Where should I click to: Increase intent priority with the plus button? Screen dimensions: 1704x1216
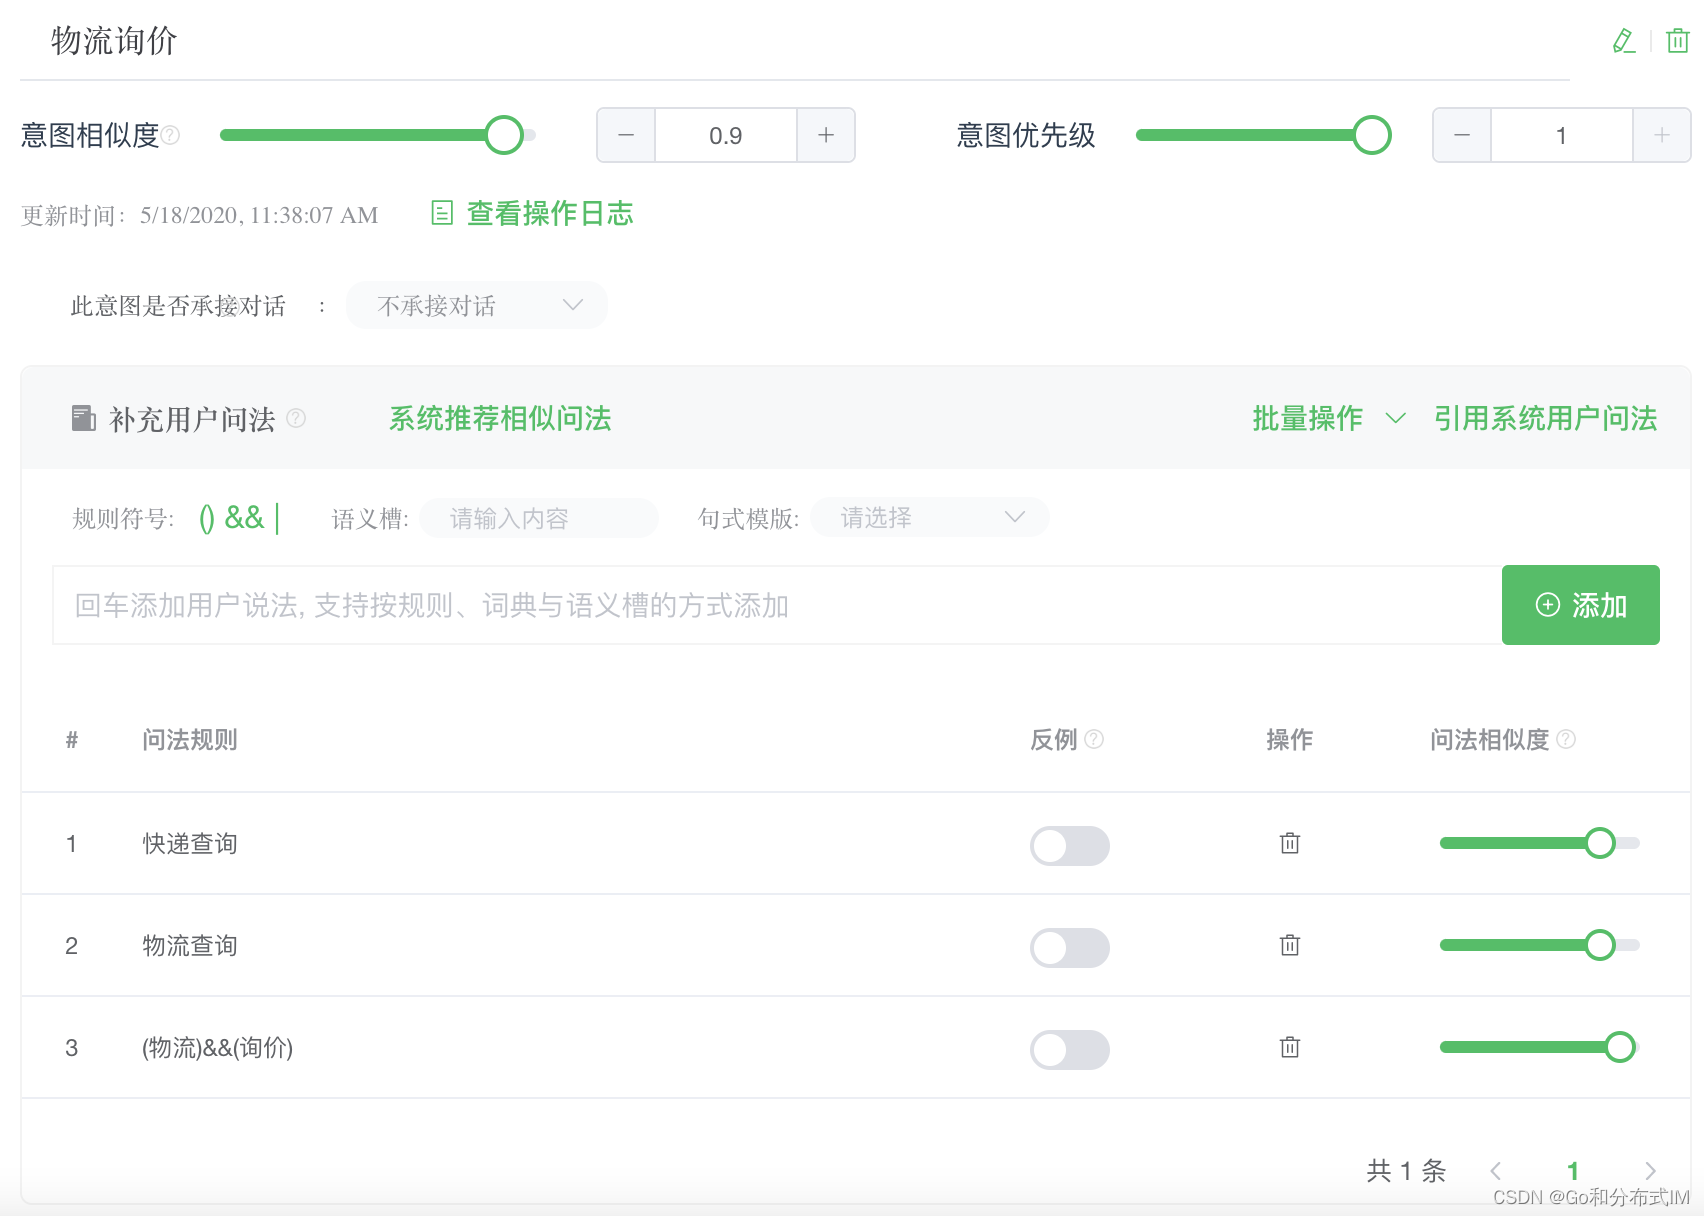coord(1662,135)
